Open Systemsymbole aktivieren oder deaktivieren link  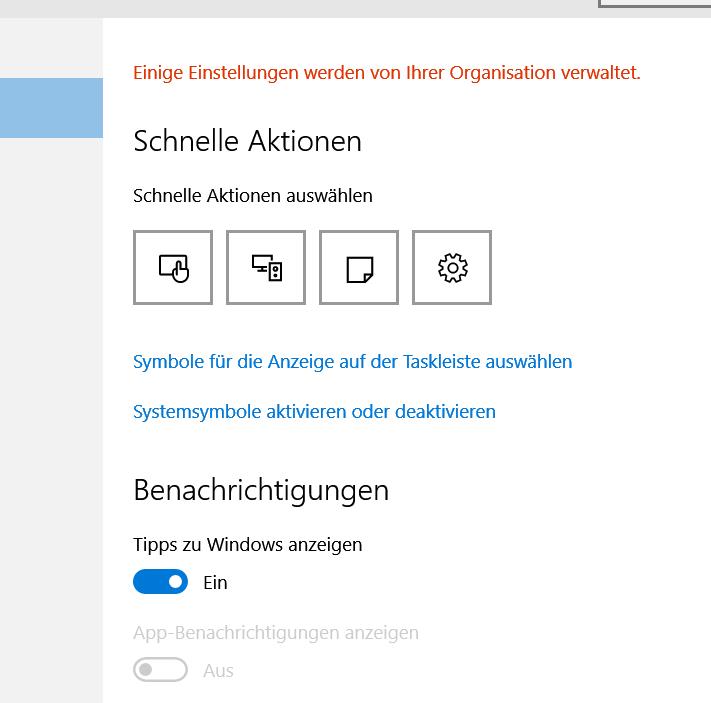pos(314,412)
